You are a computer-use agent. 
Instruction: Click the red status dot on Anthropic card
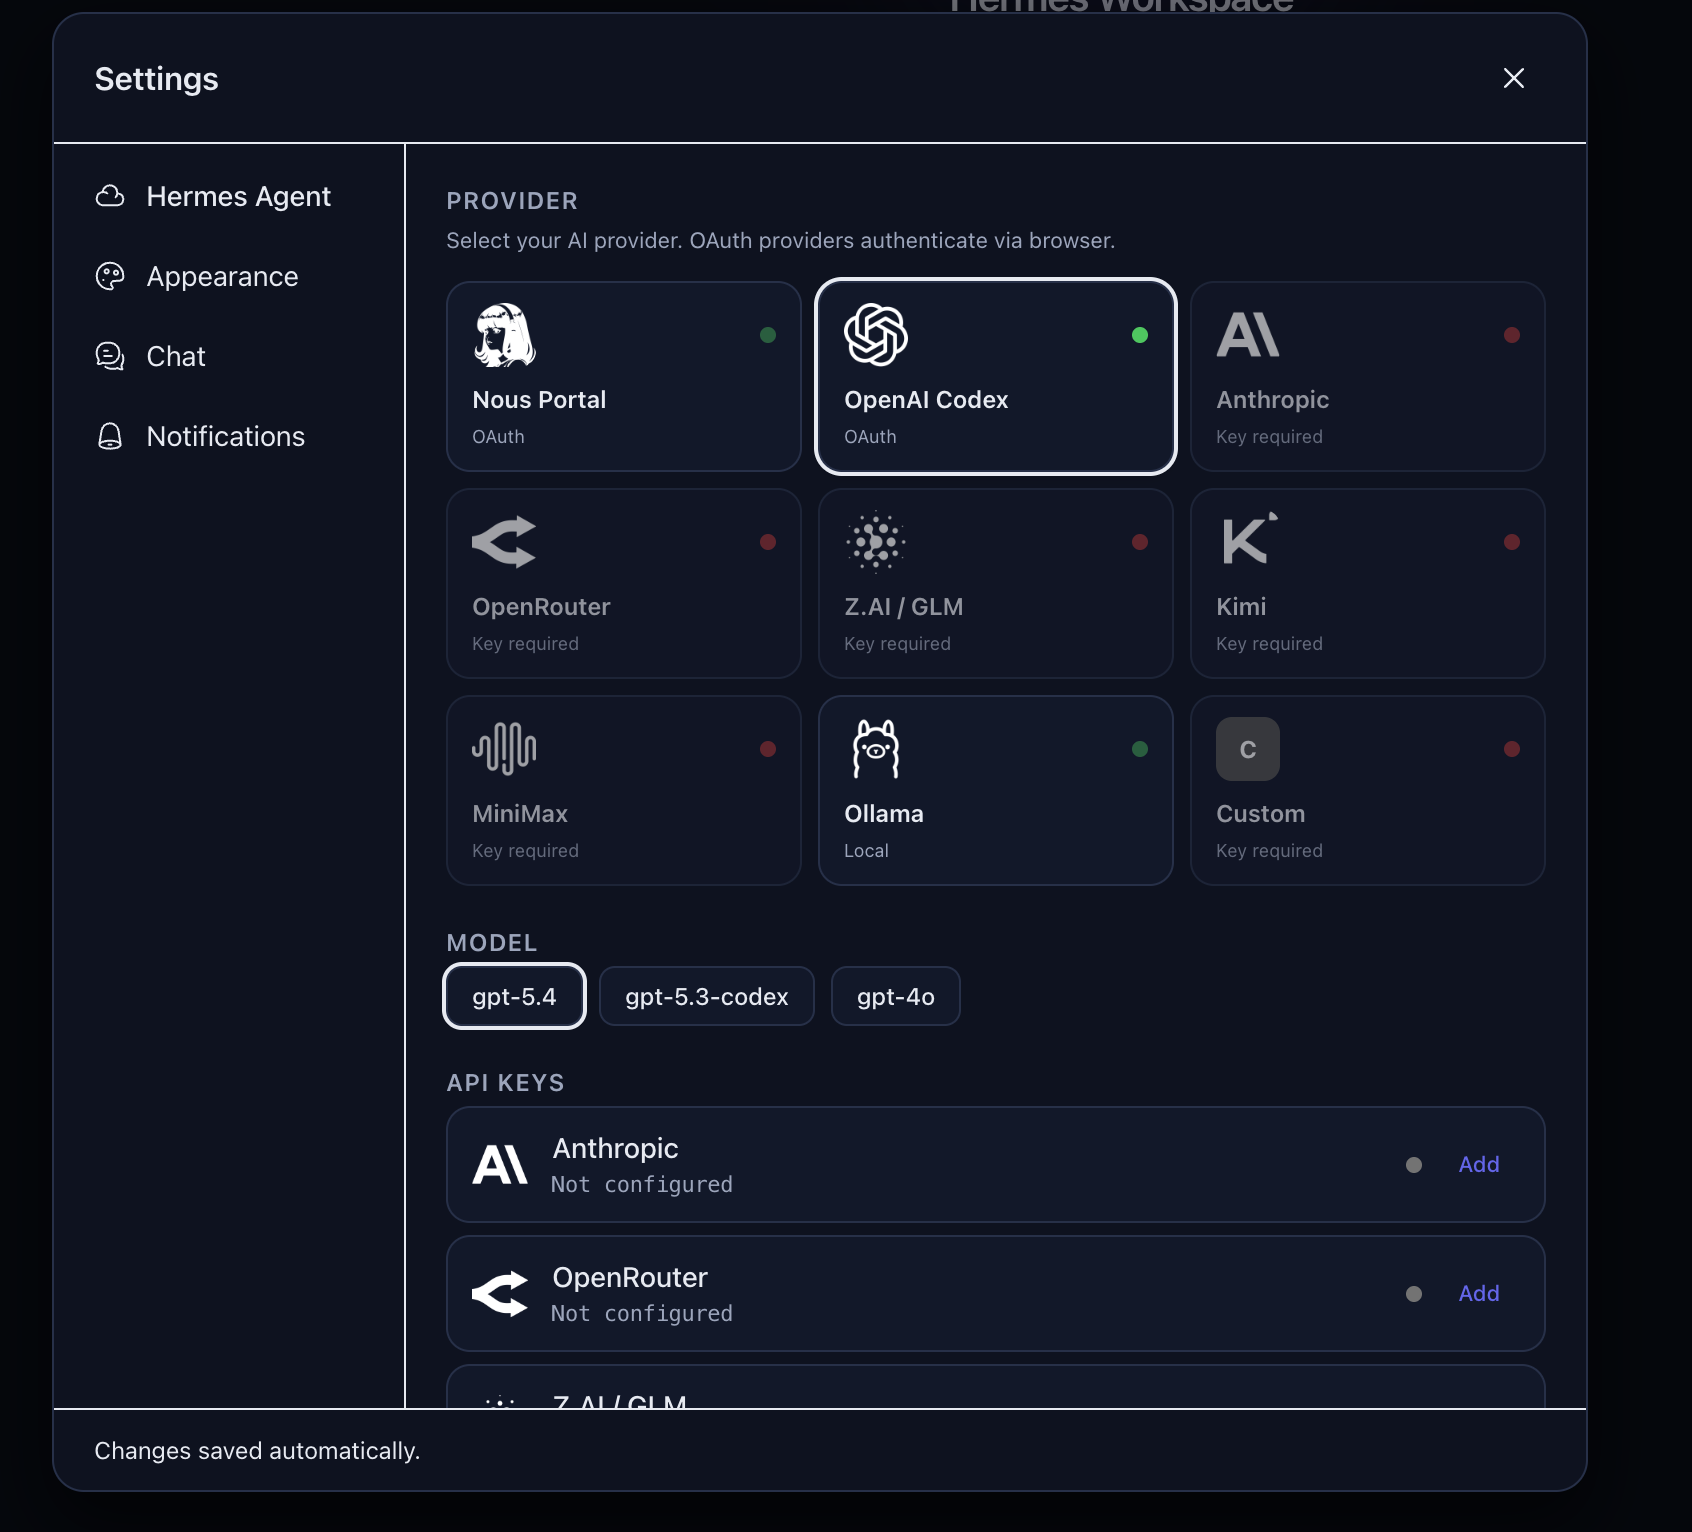pos(1512,335)
